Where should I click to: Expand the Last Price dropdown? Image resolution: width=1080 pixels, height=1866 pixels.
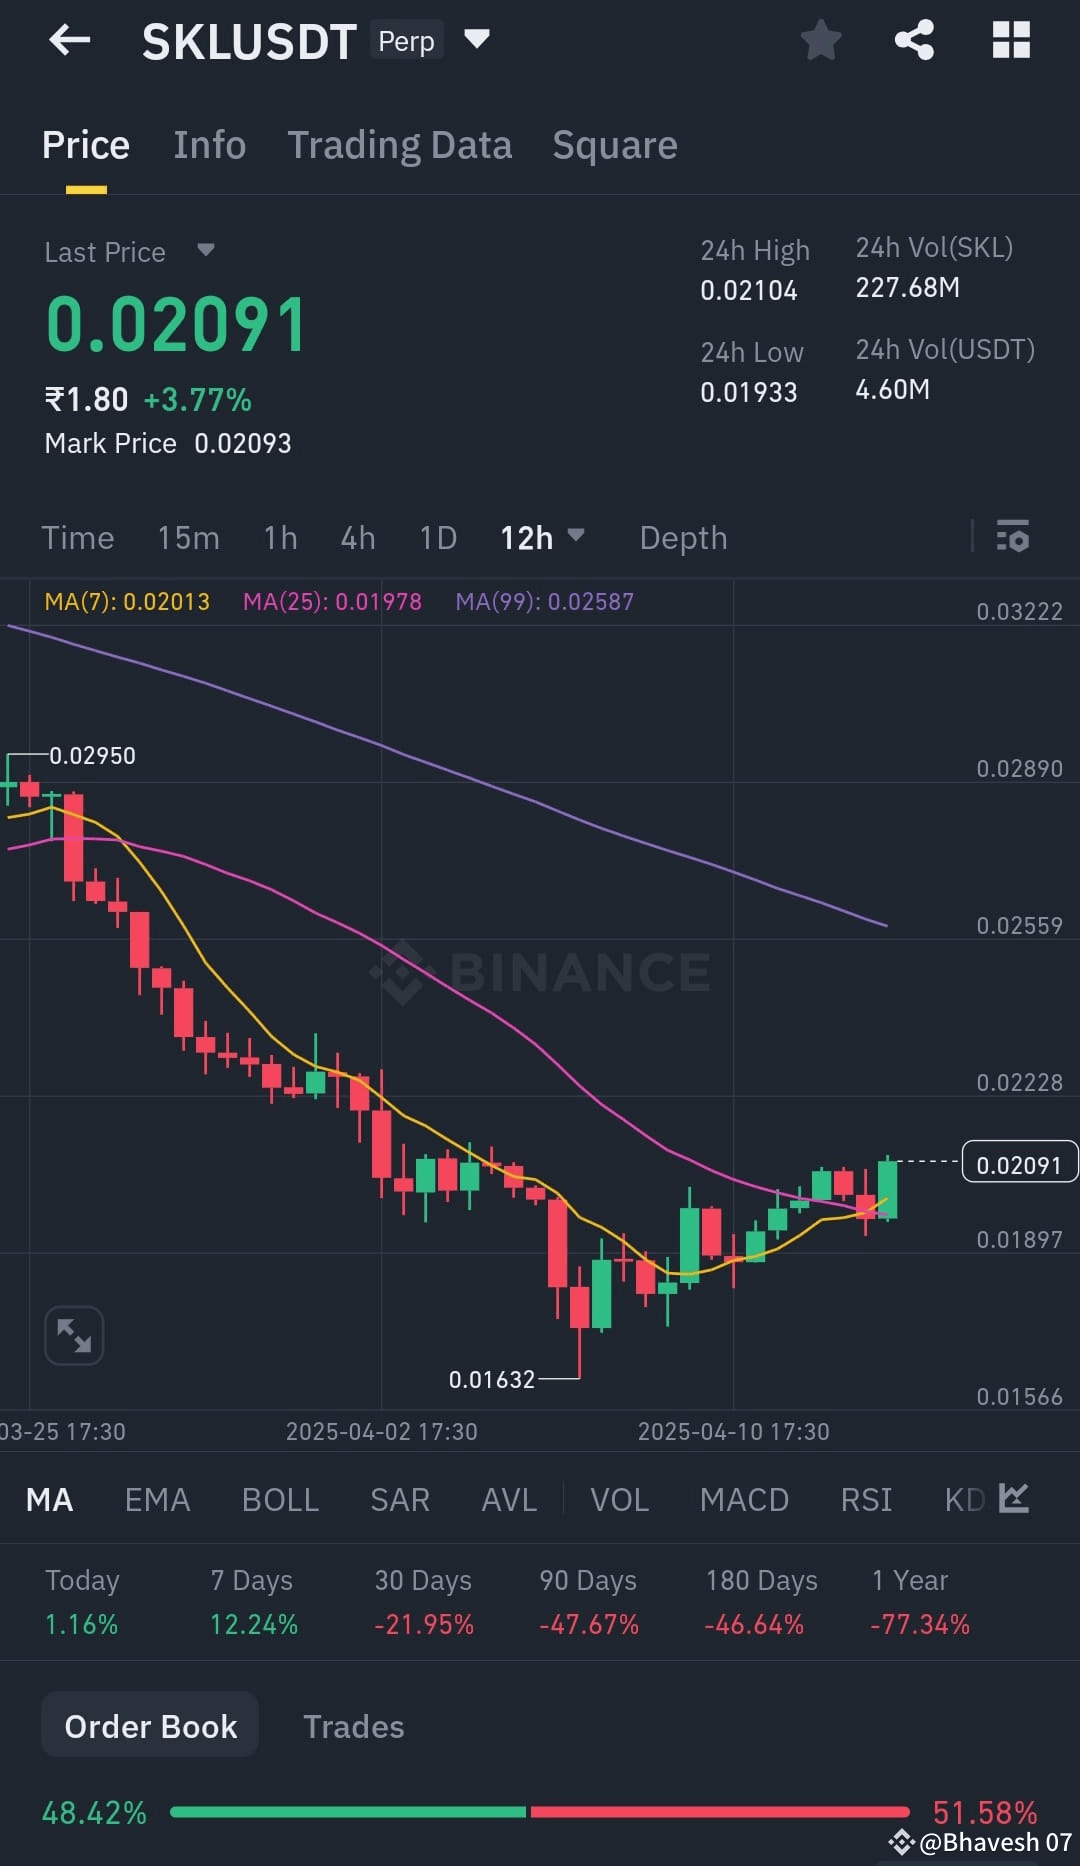206,252
